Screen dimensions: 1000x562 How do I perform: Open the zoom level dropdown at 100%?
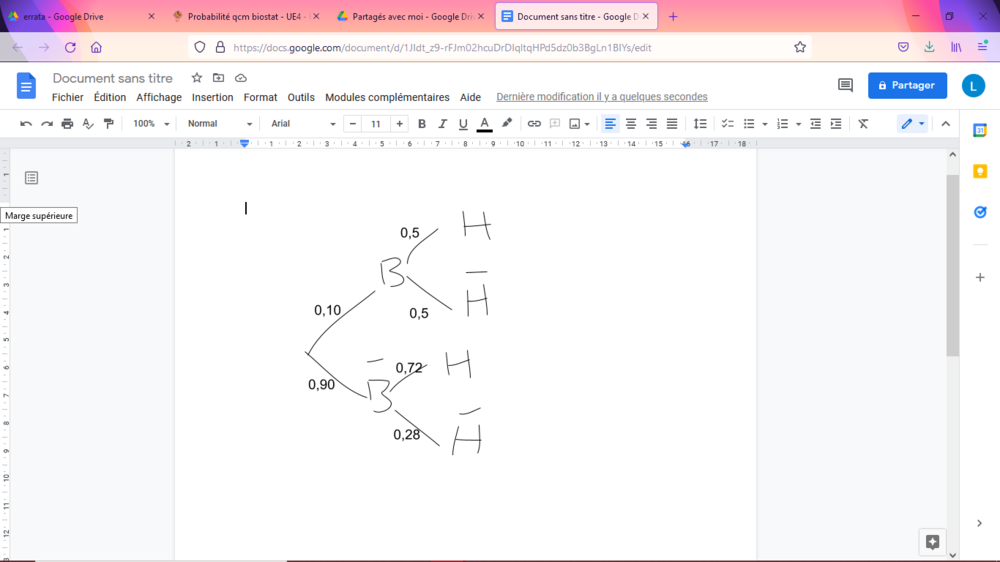coord(152,124)
